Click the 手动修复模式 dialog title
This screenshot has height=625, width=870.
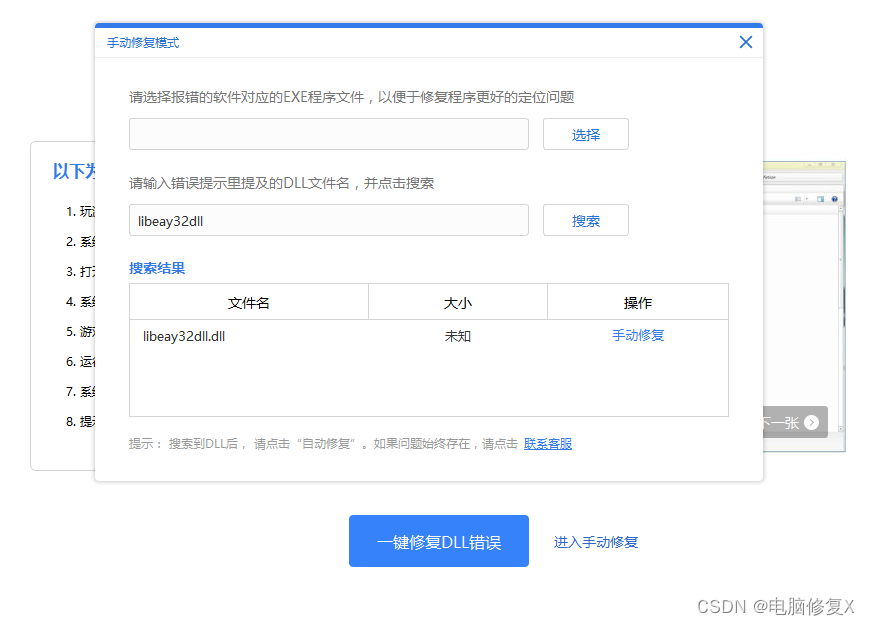[143, 43]
